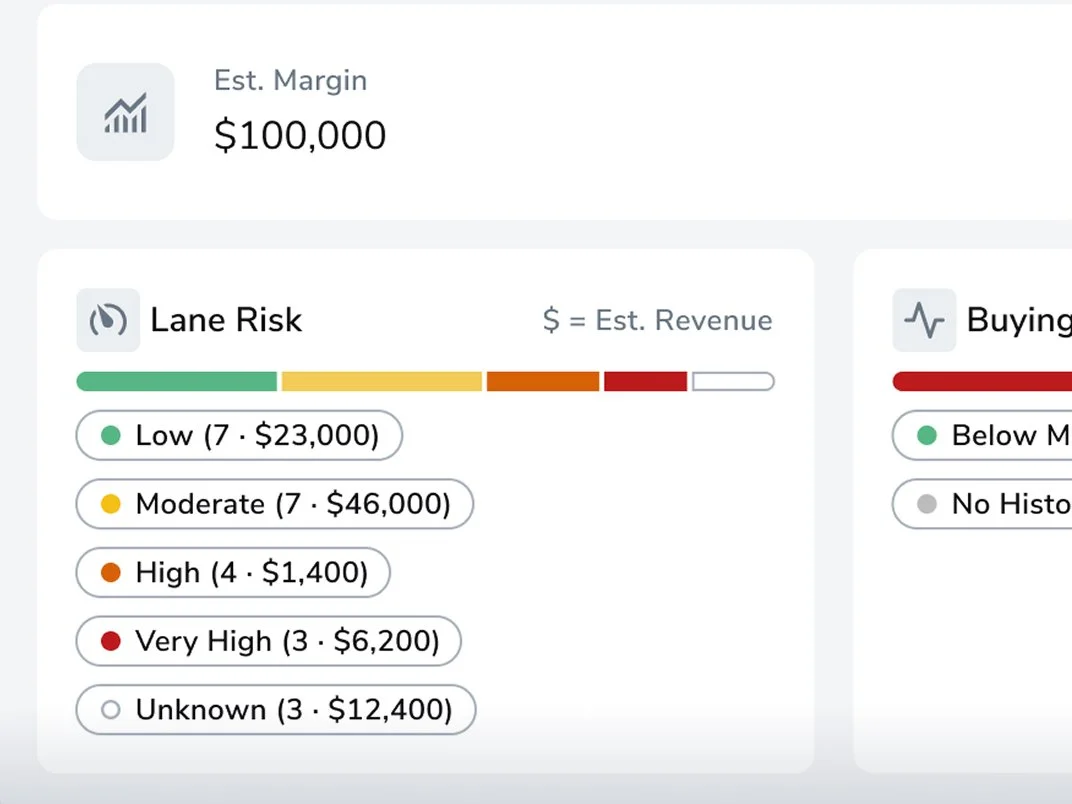Click the red bar in the Buying card
1072x804 pixels.
pyautogui.click(x=982, y=381)
